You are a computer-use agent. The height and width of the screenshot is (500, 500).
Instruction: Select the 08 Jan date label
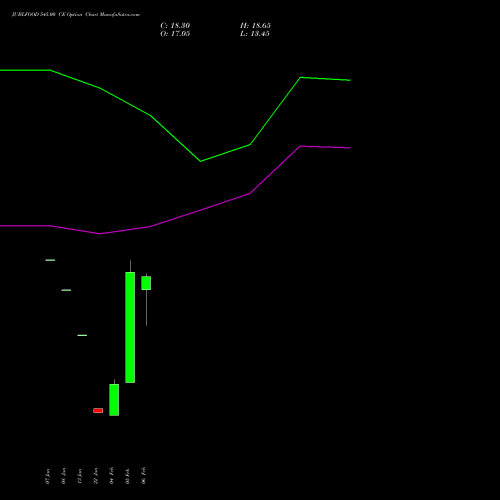click(63, 476)
